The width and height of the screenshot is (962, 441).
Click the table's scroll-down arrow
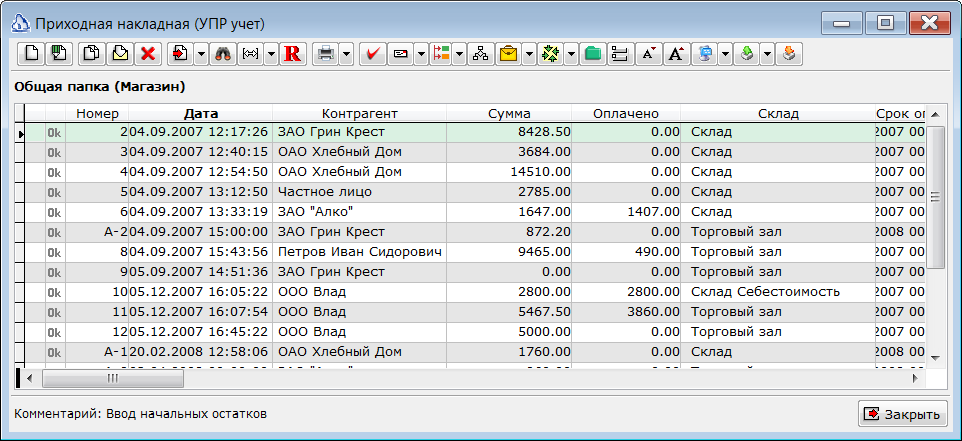pyautogui.click(x=934, y=358)
